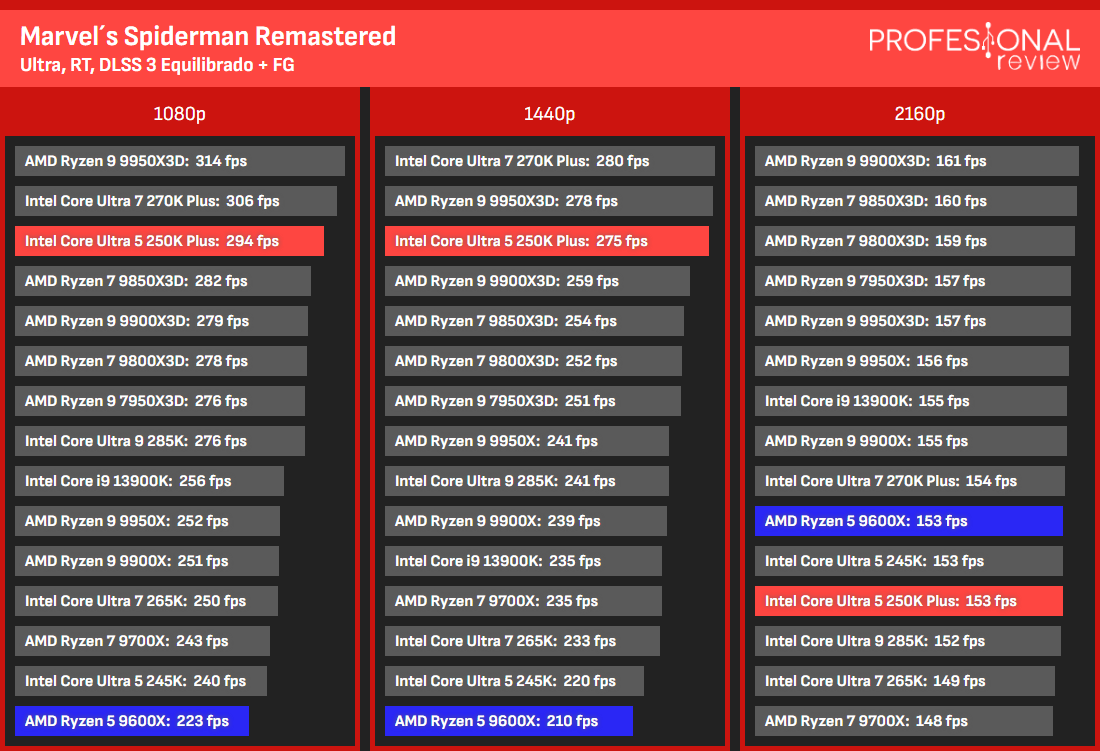Viewport: 1100px width, 751px height.
Task: Click the 'Intel Core i9 13900K: 256 fps' bar
Action: (149, 481)
